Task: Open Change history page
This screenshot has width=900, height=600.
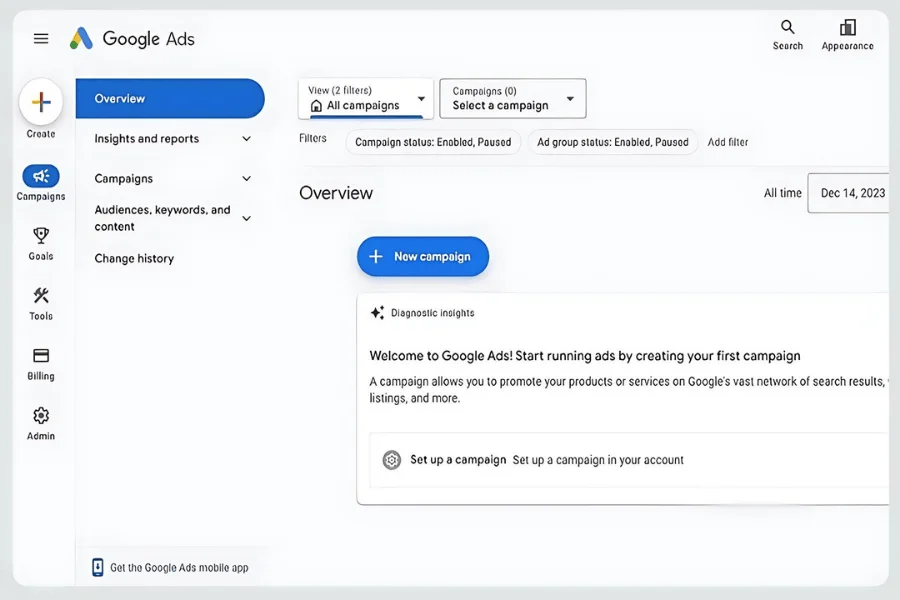Action: click(x=134, y=258)
